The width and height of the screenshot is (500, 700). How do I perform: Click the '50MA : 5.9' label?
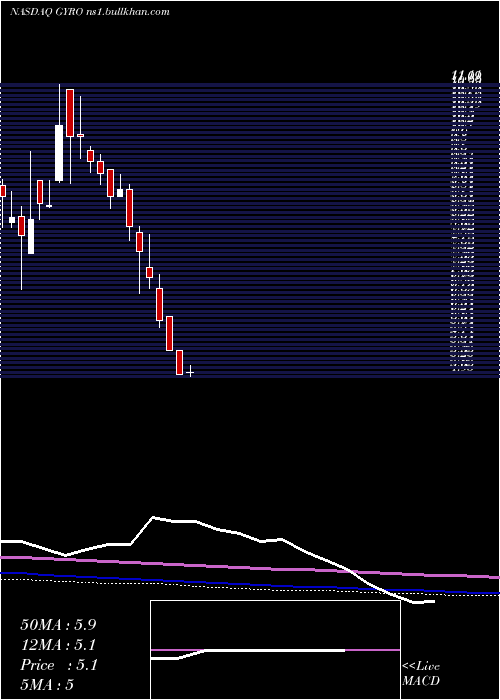pyautogui.click(x=58, y=625)
